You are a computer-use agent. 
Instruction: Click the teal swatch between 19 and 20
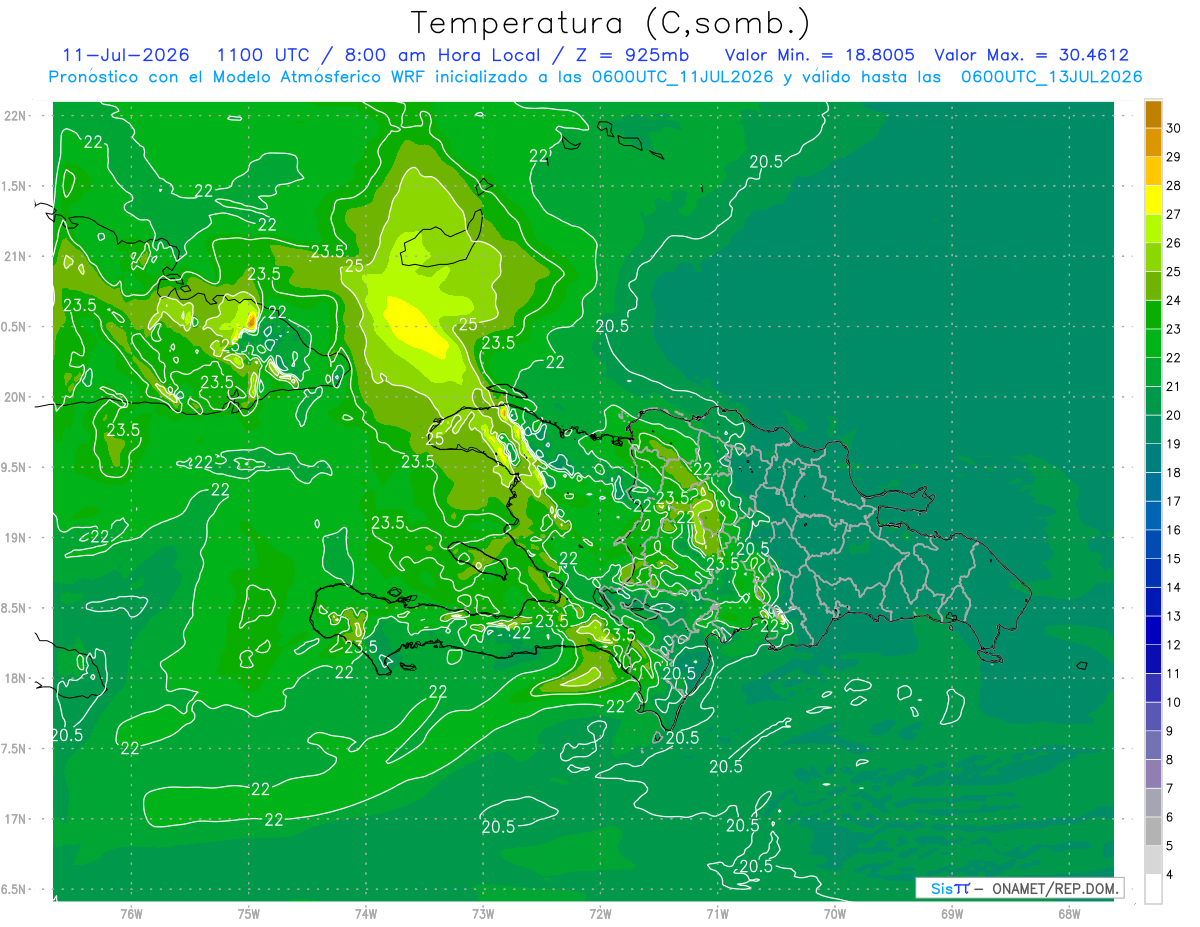(x=1153, y=429)
